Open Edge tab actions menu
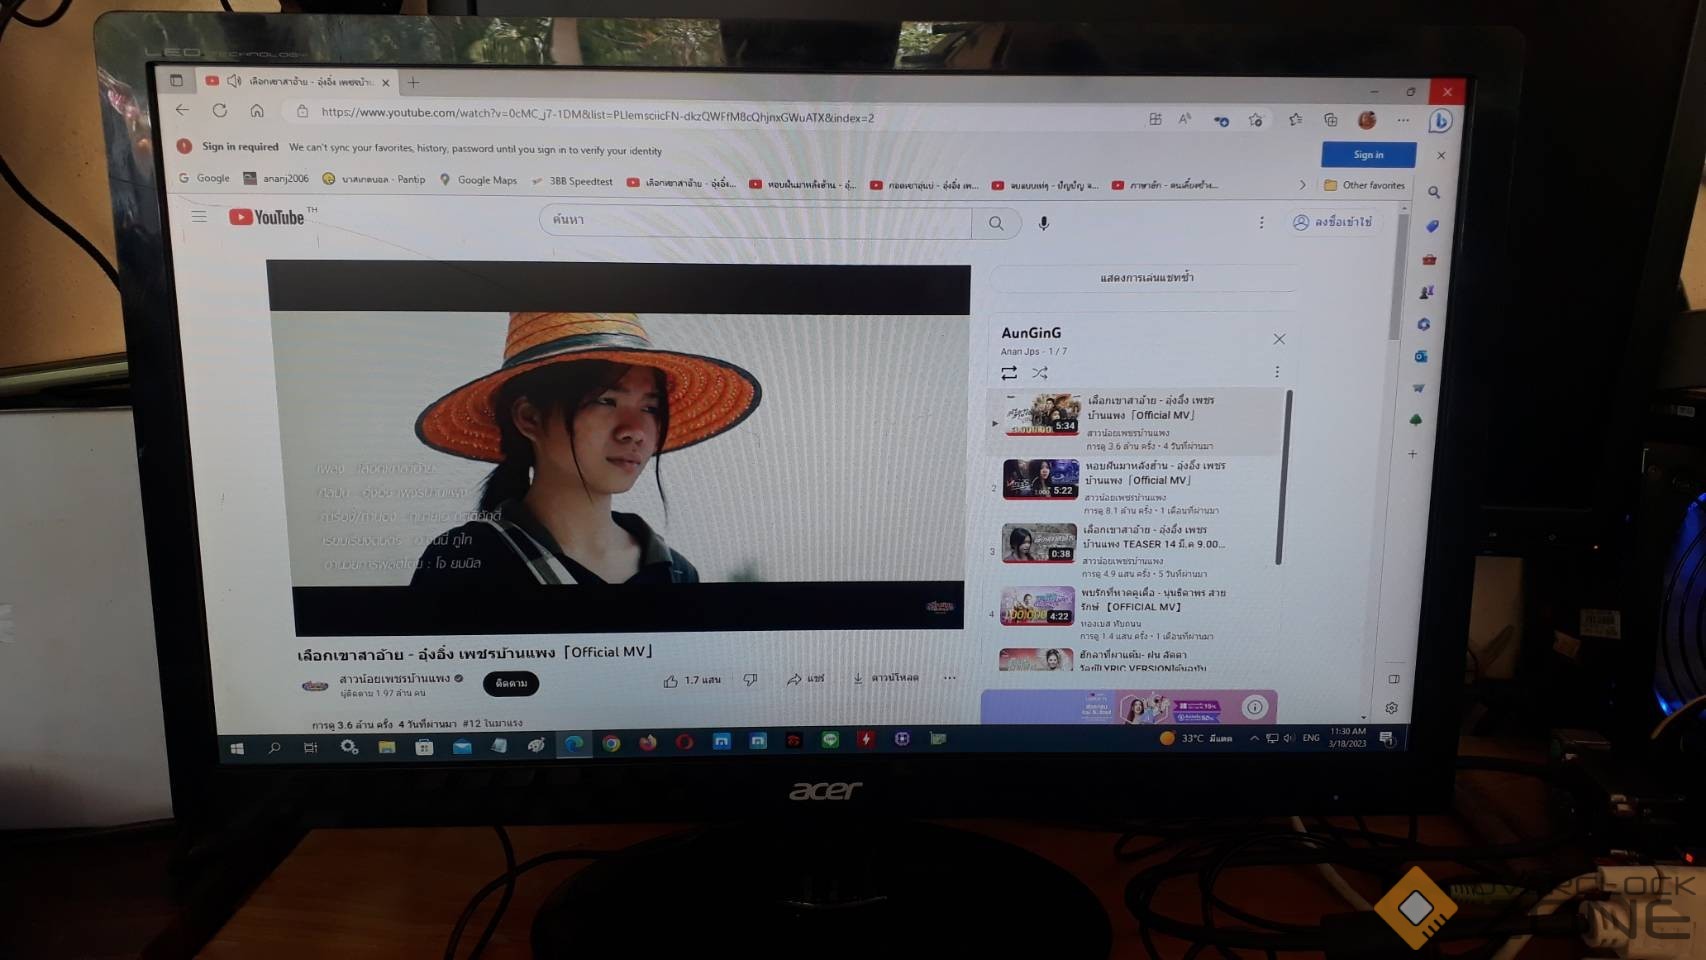 pos(176,80)
